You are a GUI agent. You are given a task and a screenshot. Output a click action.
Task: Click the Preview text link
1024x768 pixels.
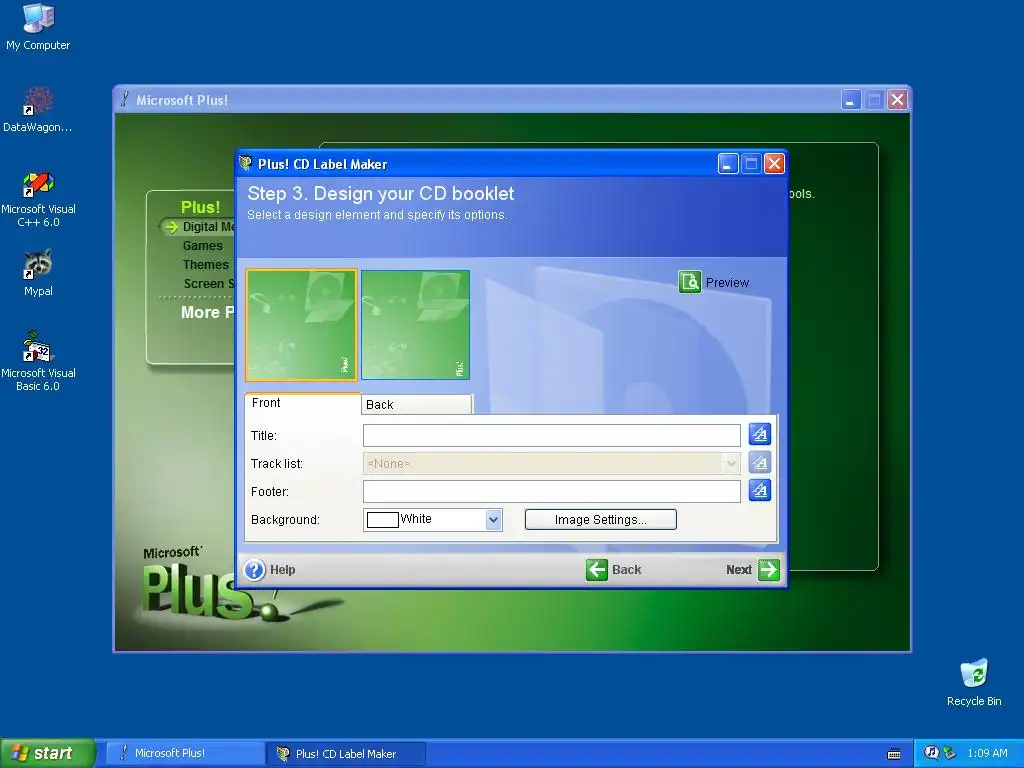[x=727, y=283]
